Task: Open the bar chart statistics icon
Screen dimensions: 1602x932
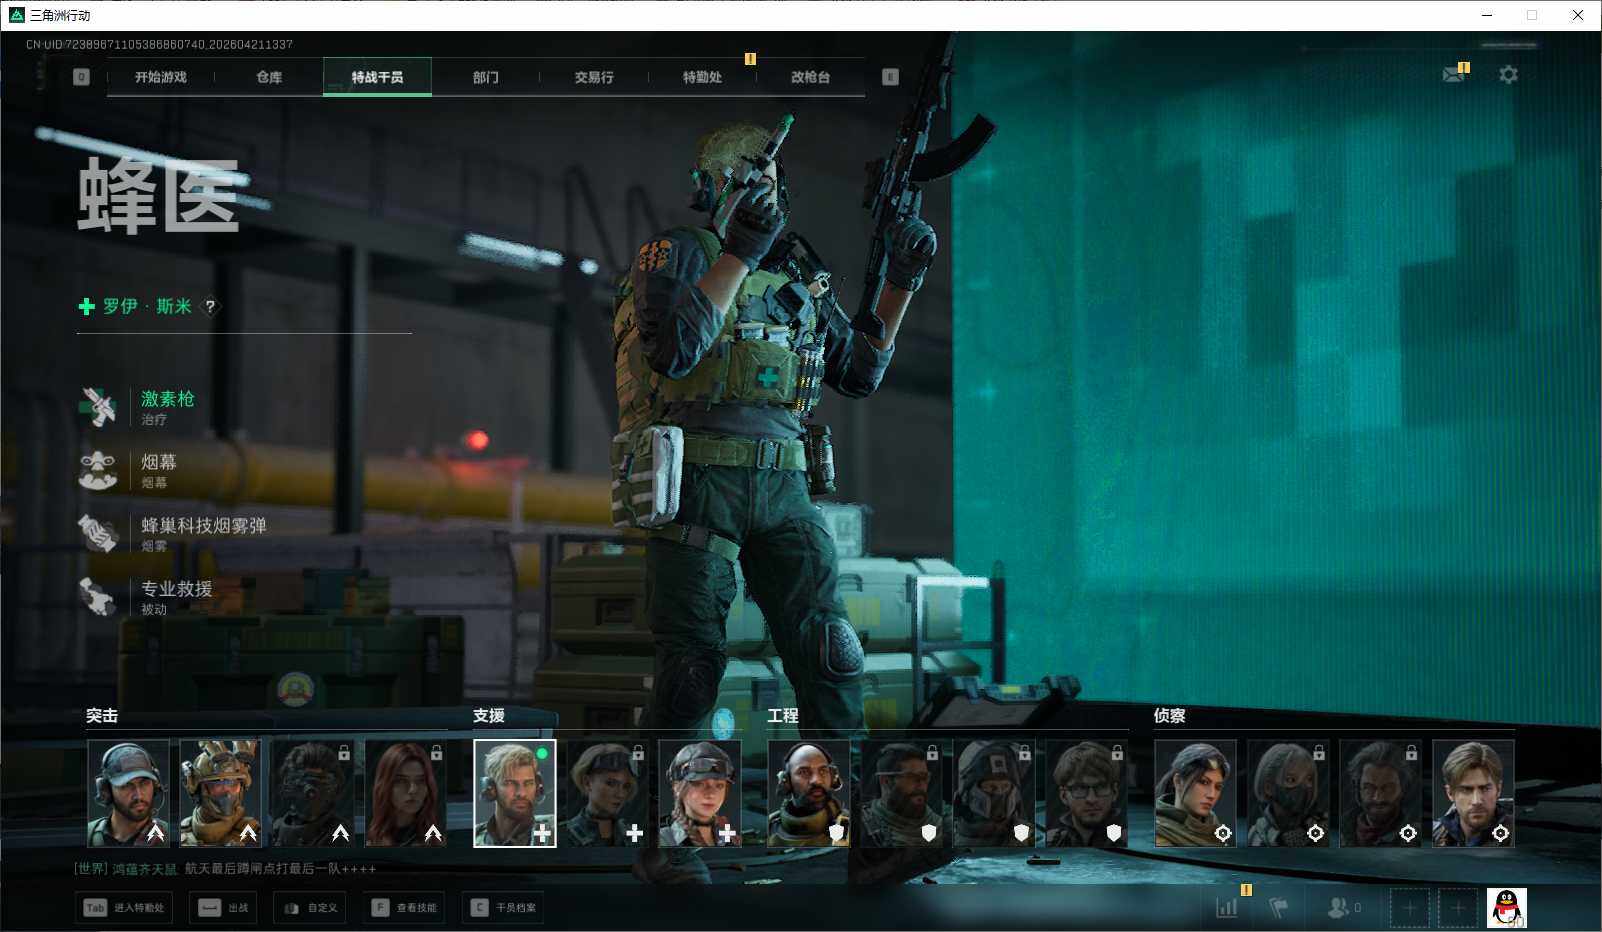Action: [1227, 907]
